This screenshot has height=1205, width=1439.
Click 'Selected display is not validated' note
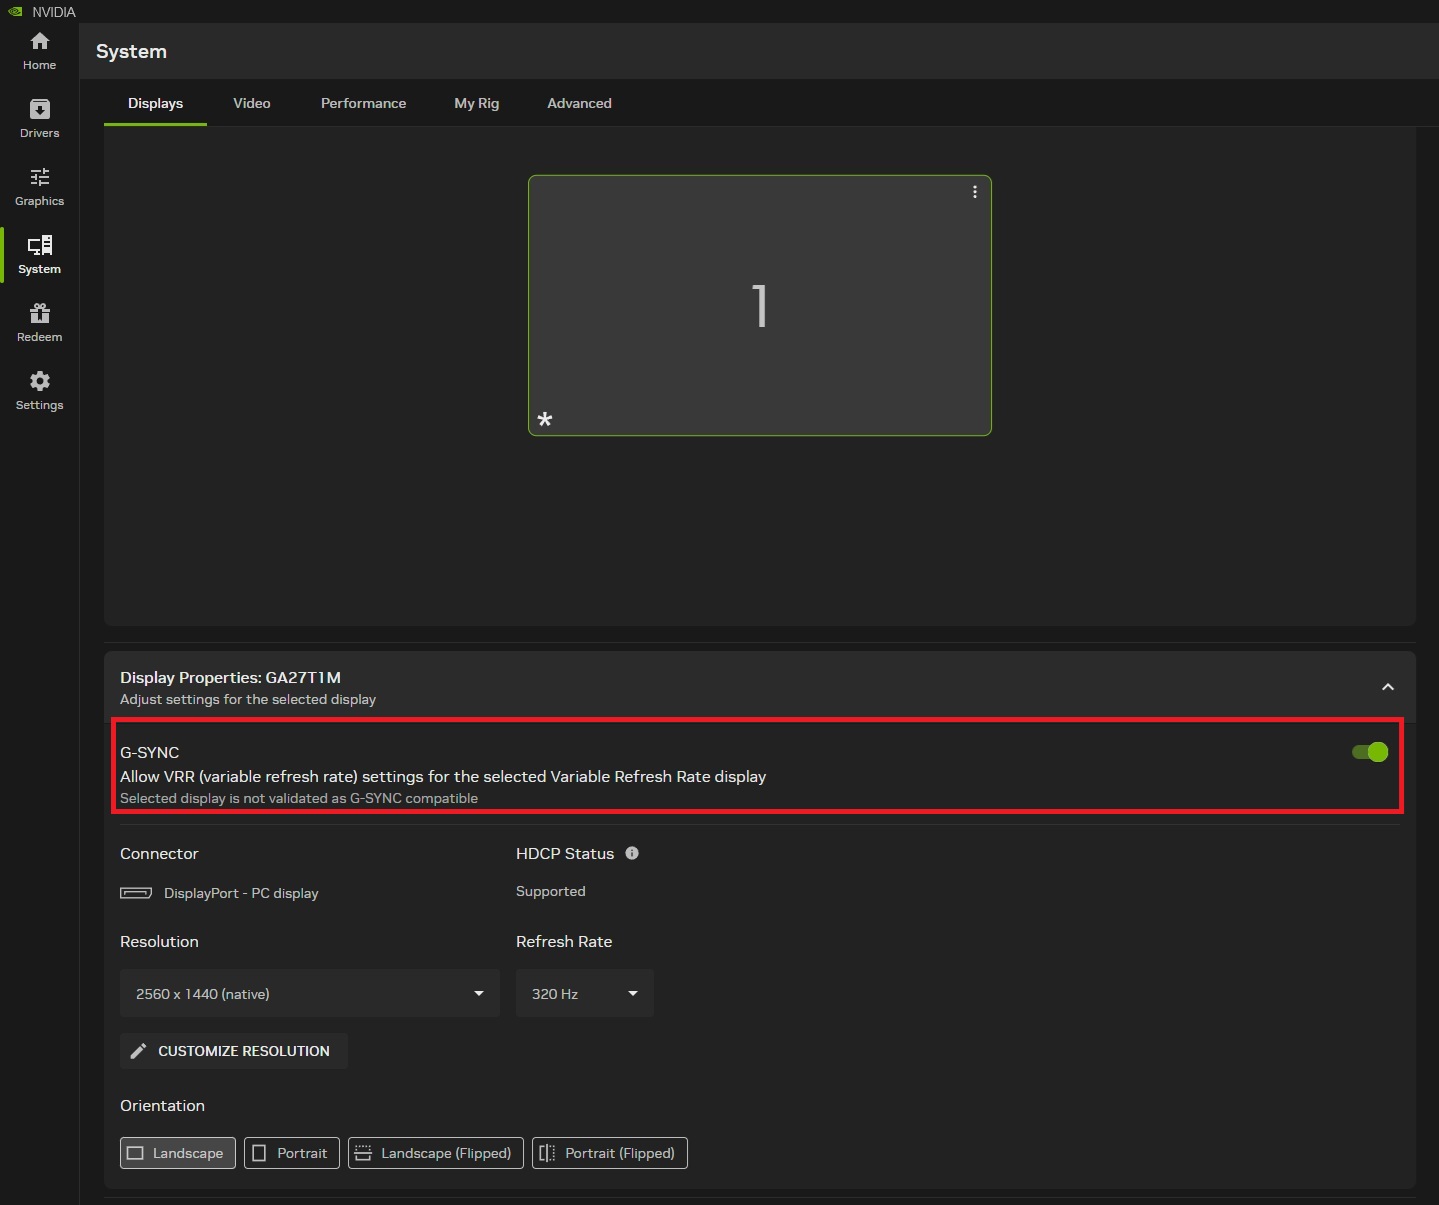pos(299,798)
